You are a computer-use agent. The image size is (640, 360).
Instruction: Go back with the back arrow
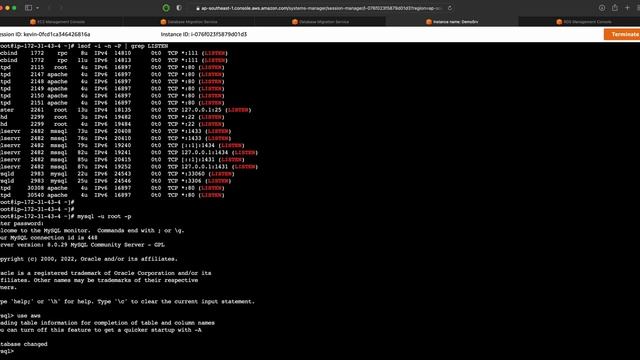click(x=49, y=8)
